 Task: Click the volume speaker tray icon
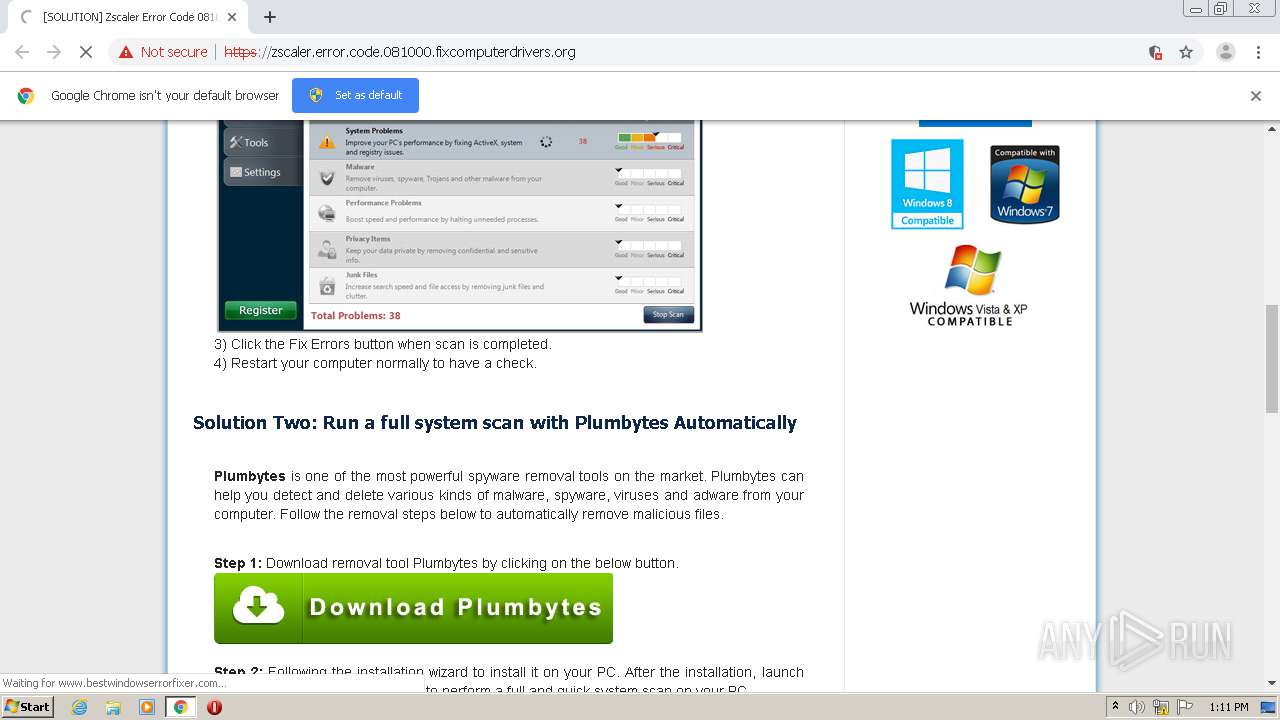point(1137,707)
